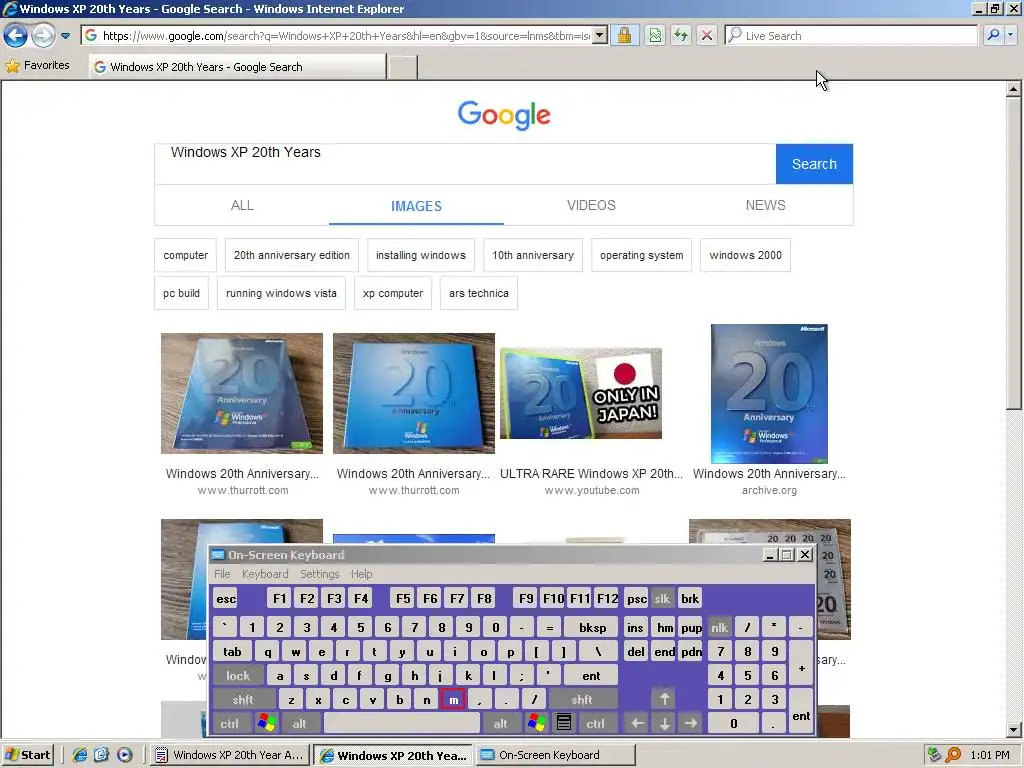Open the recent pages dropdown arrow
1024x768 pixels.
(x=65, y=36)
